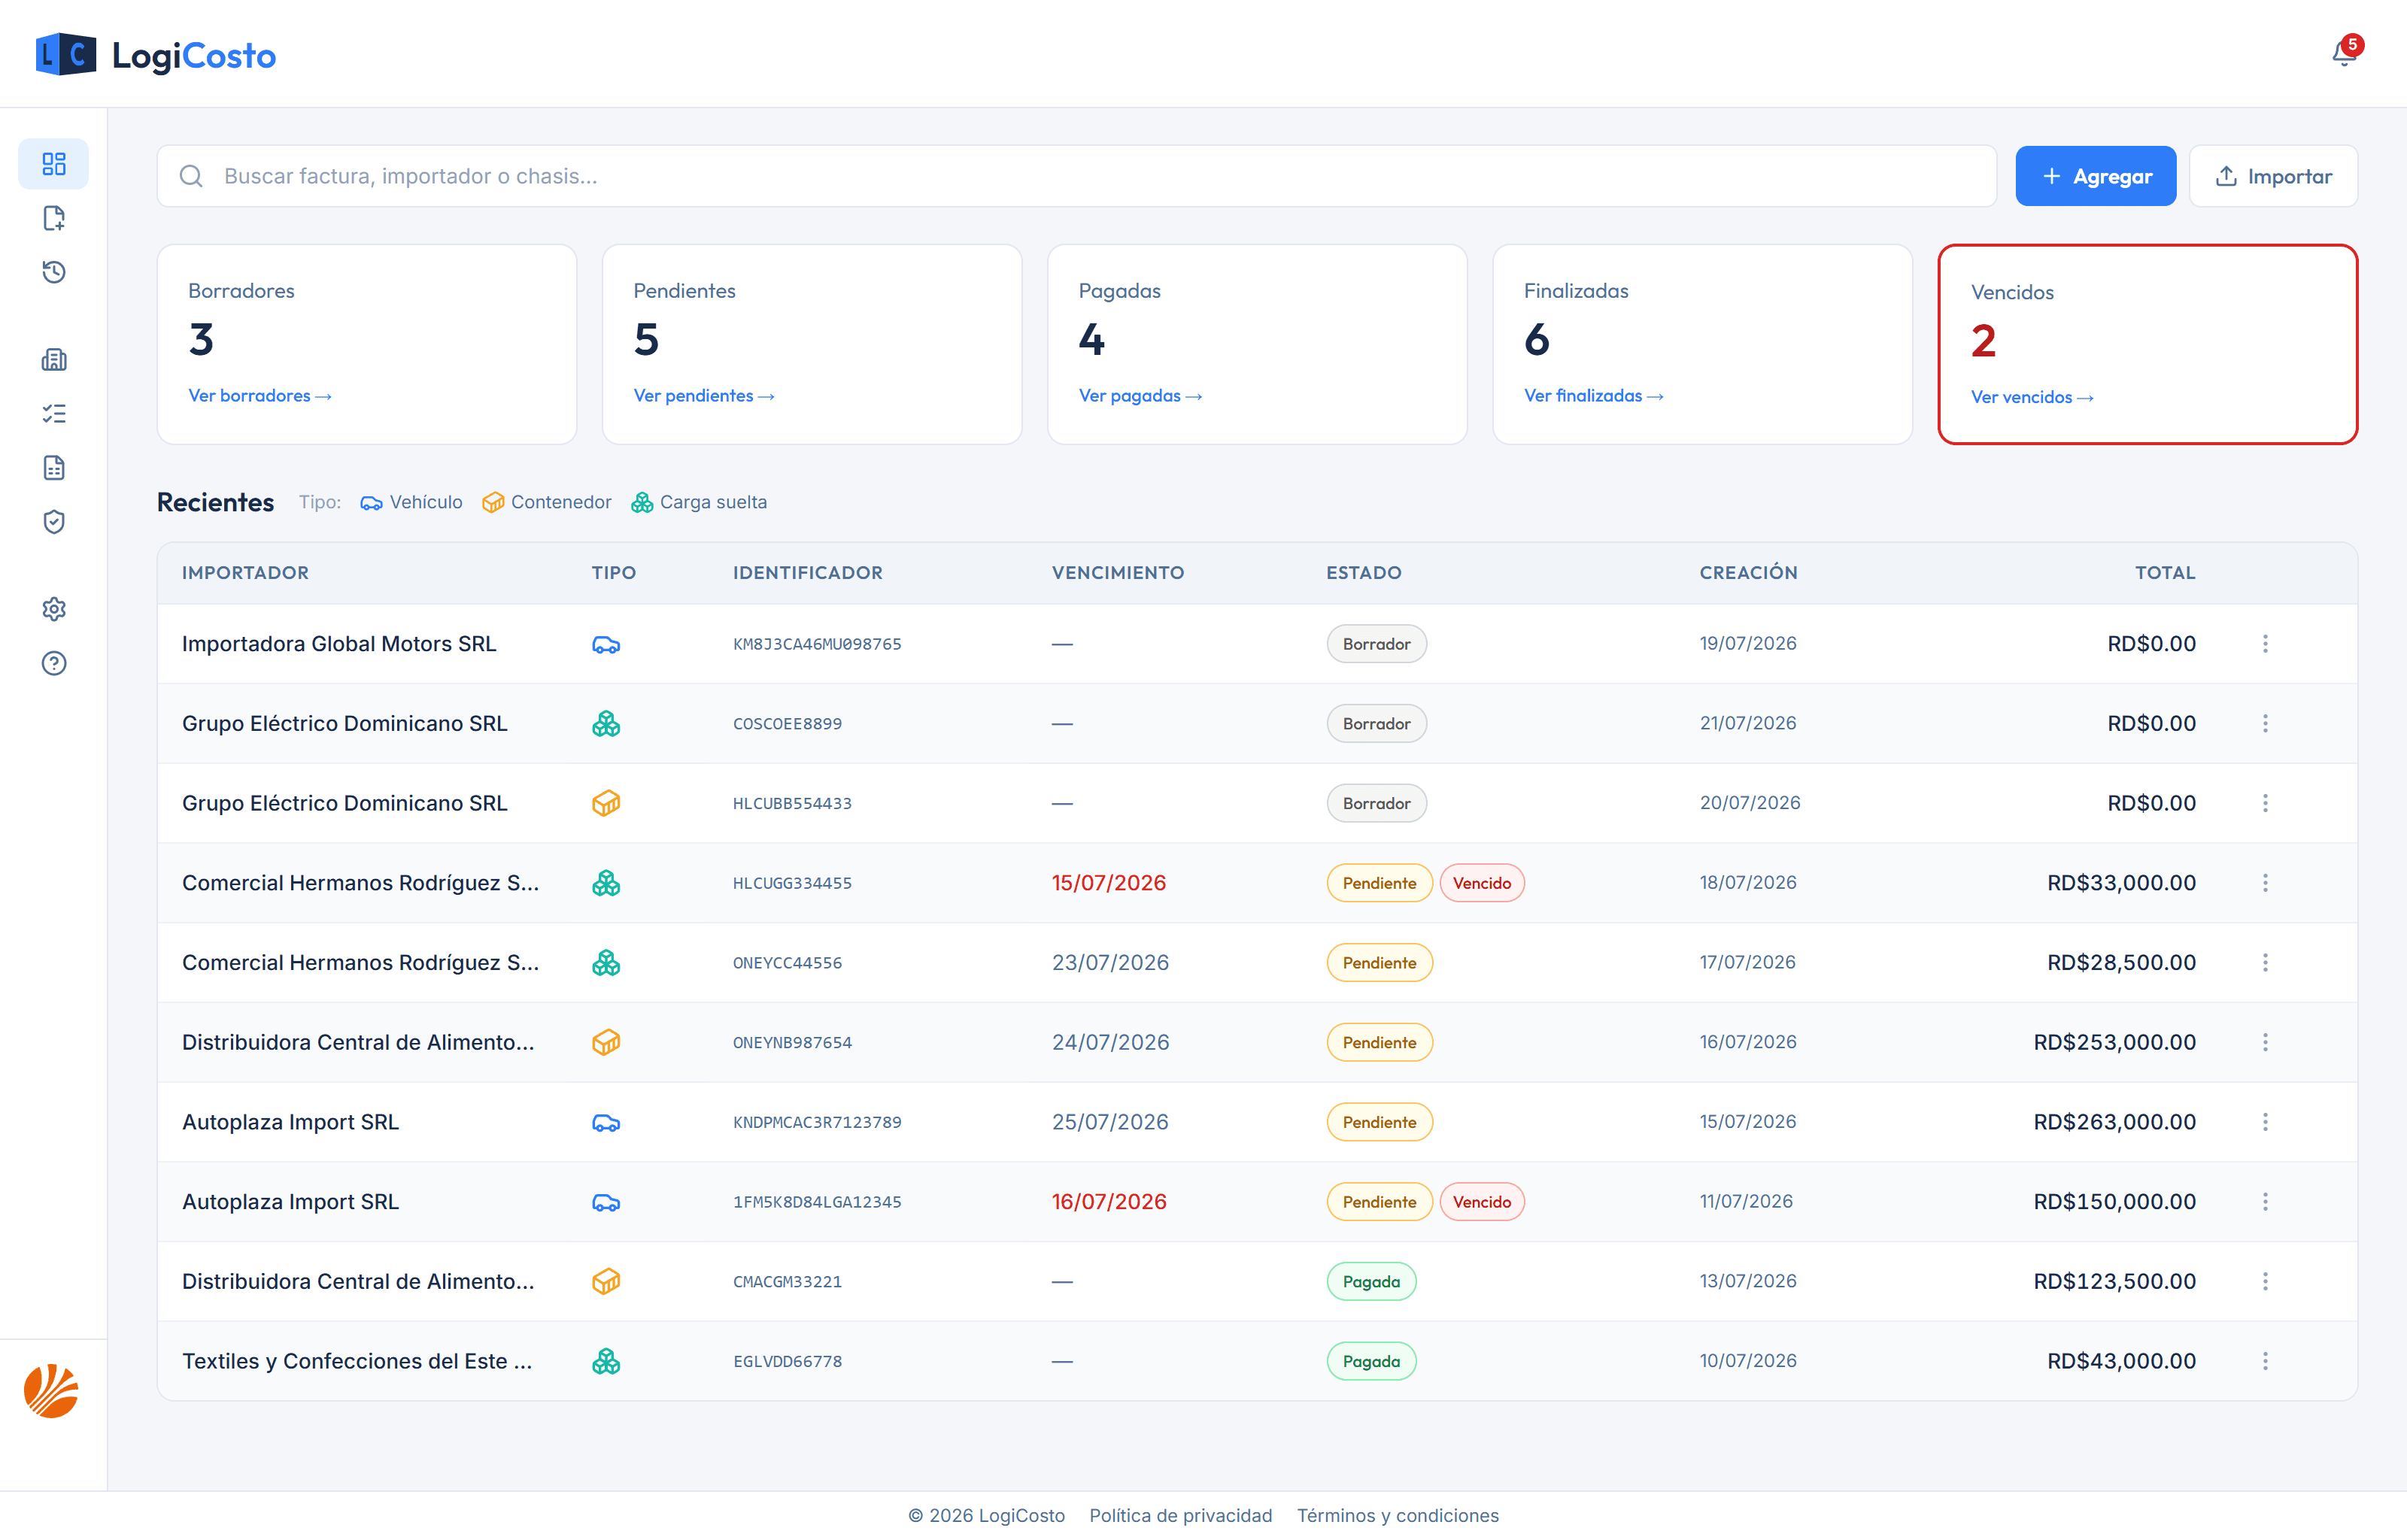Click the new document icon in sidebar

coord(54,218)
